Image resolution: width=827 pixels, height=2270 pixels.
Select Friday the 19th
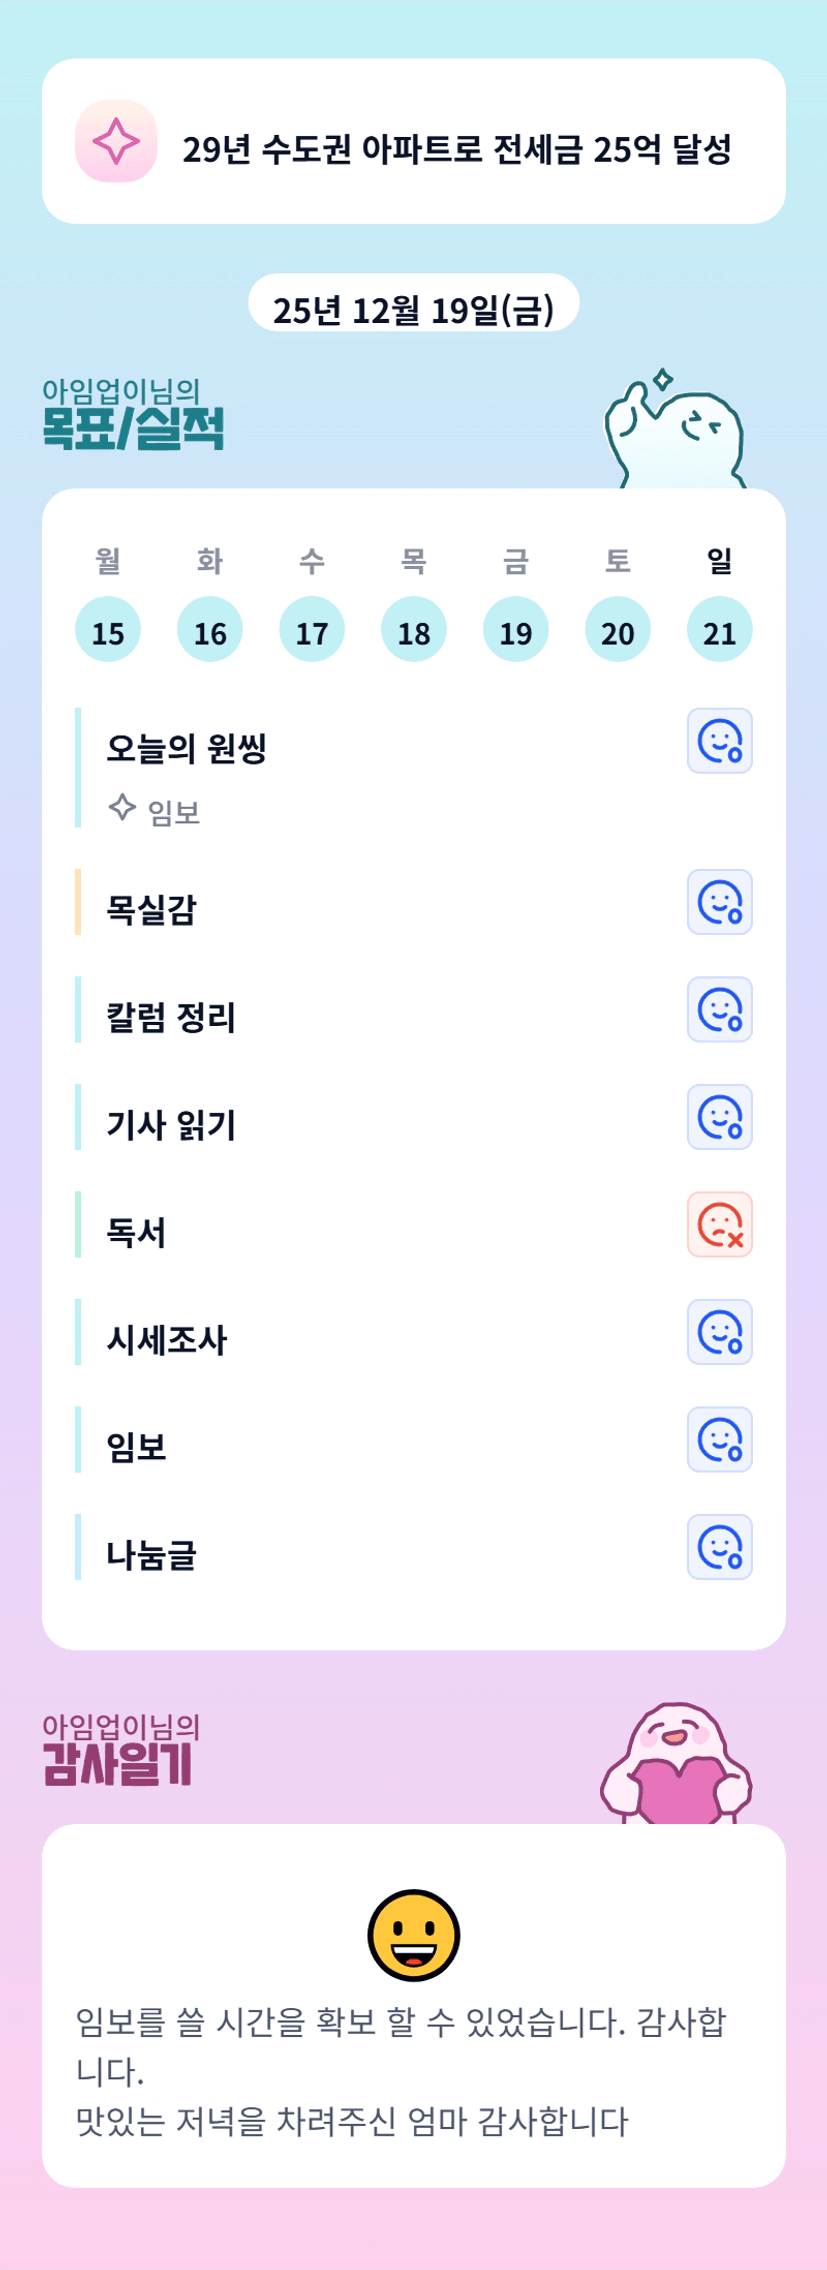(516, 630)
